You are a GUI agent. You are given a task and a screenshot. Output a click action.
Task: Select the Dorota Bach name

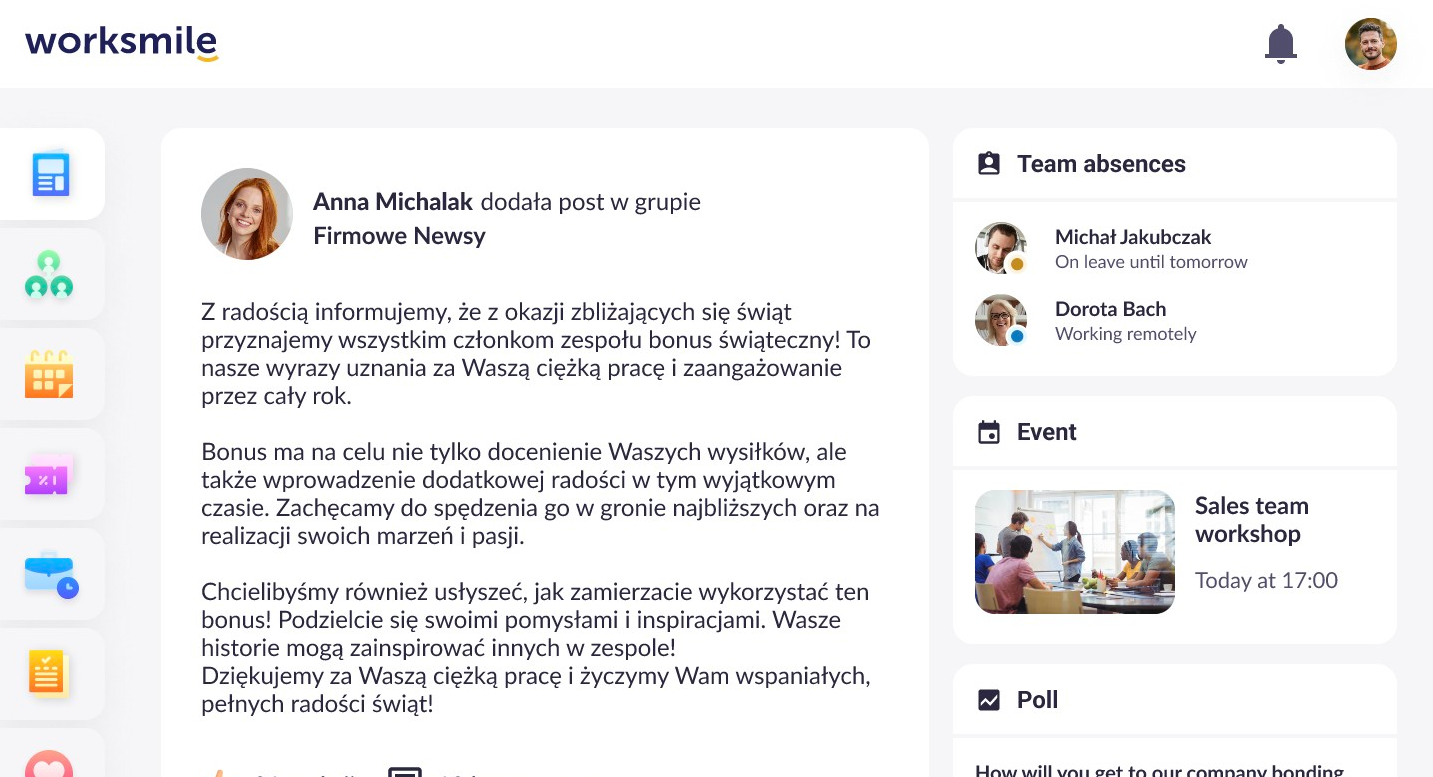[x=1110, y=309]
